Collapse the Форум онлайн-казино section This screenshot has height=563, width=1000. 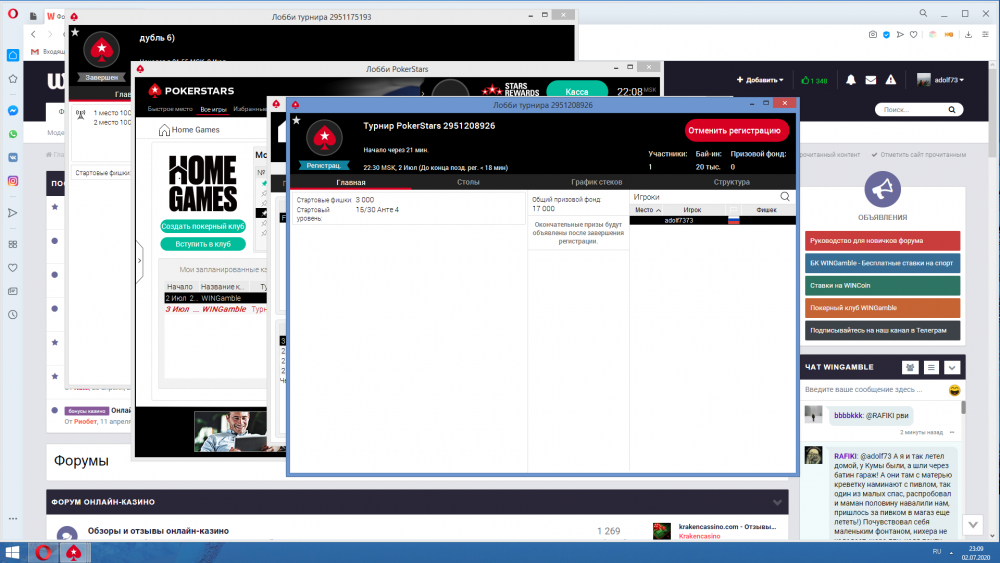[776, 502]
